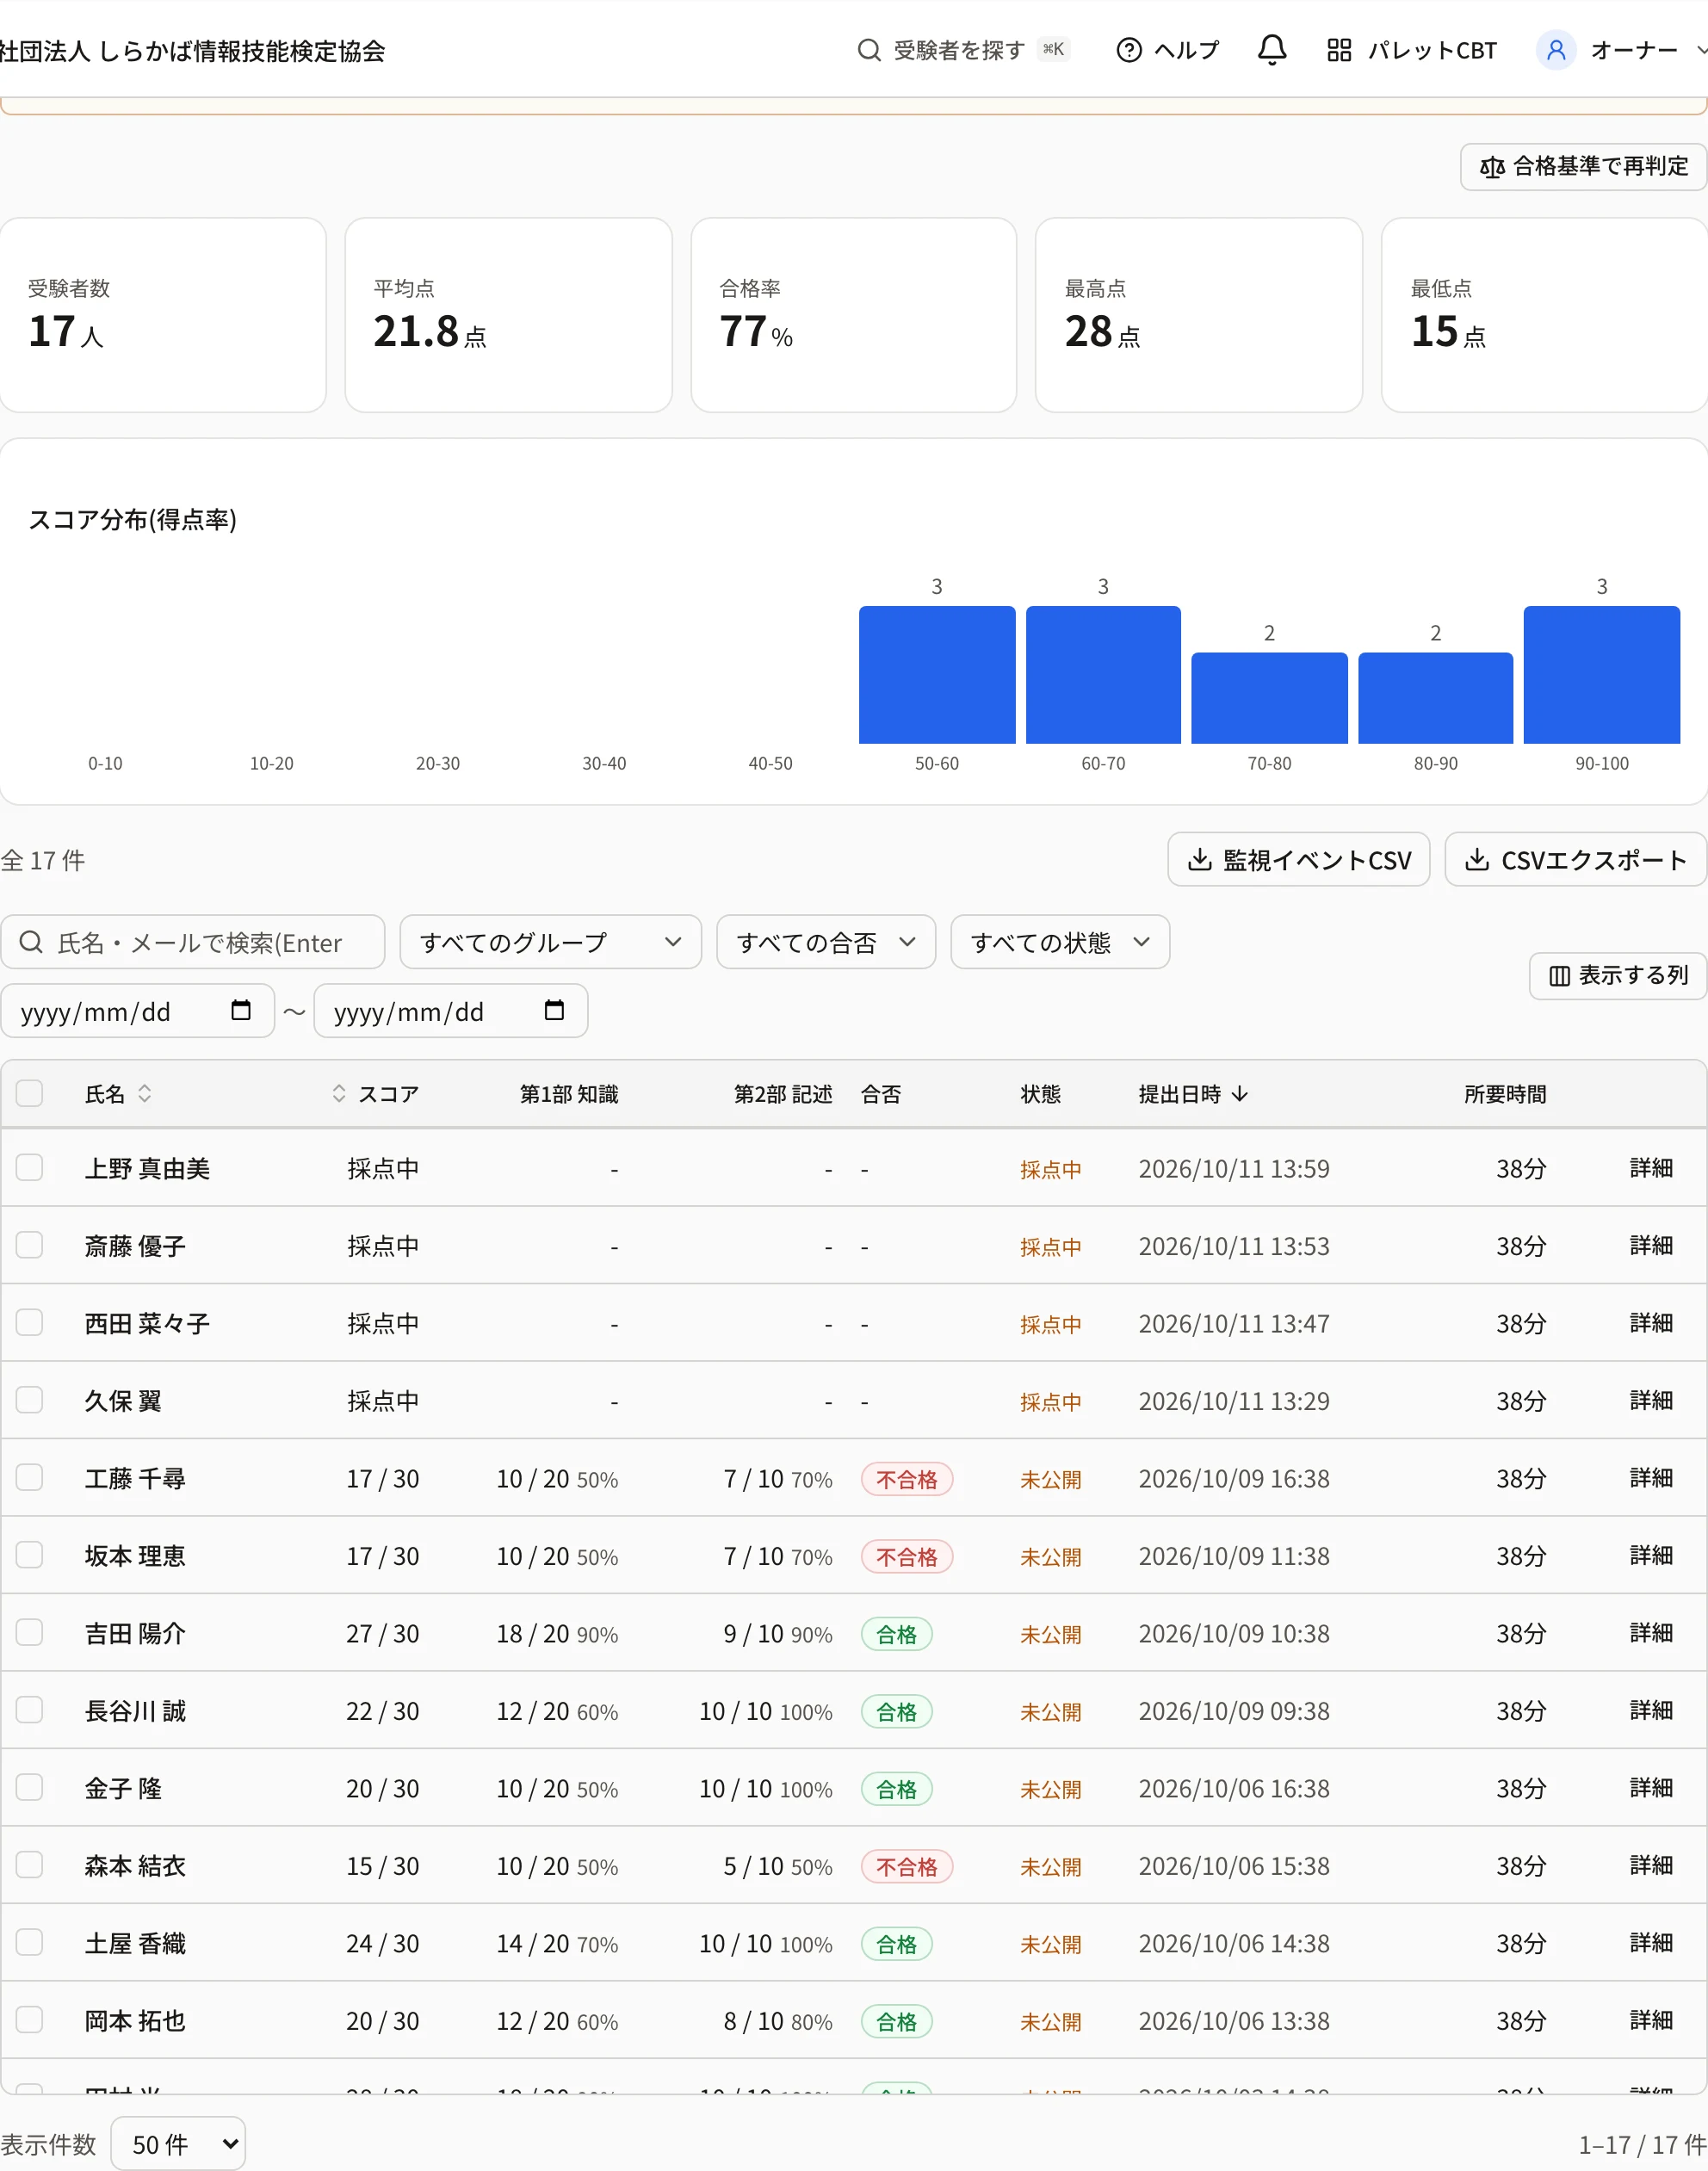Image resolution: width=1708 pixels, height=2171 pixels.
Task: Check the row for 斎藤 優子
Action: [30, 1245]
